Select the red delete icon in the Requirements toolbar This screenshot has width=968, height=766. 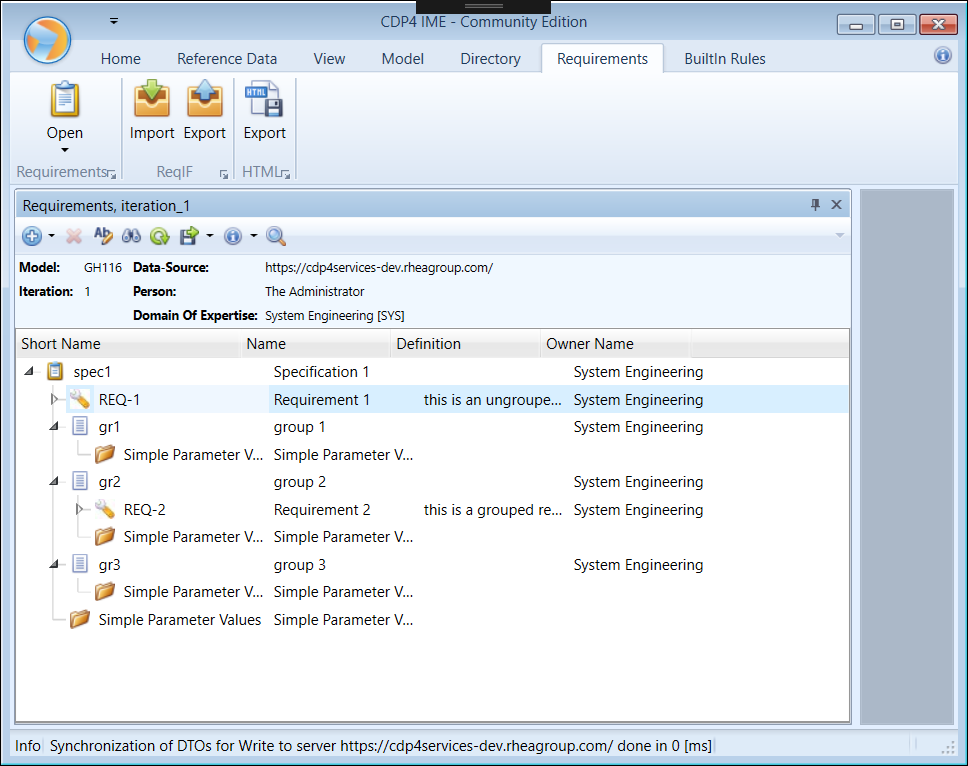pyautogui.click(x=75, y=236)
